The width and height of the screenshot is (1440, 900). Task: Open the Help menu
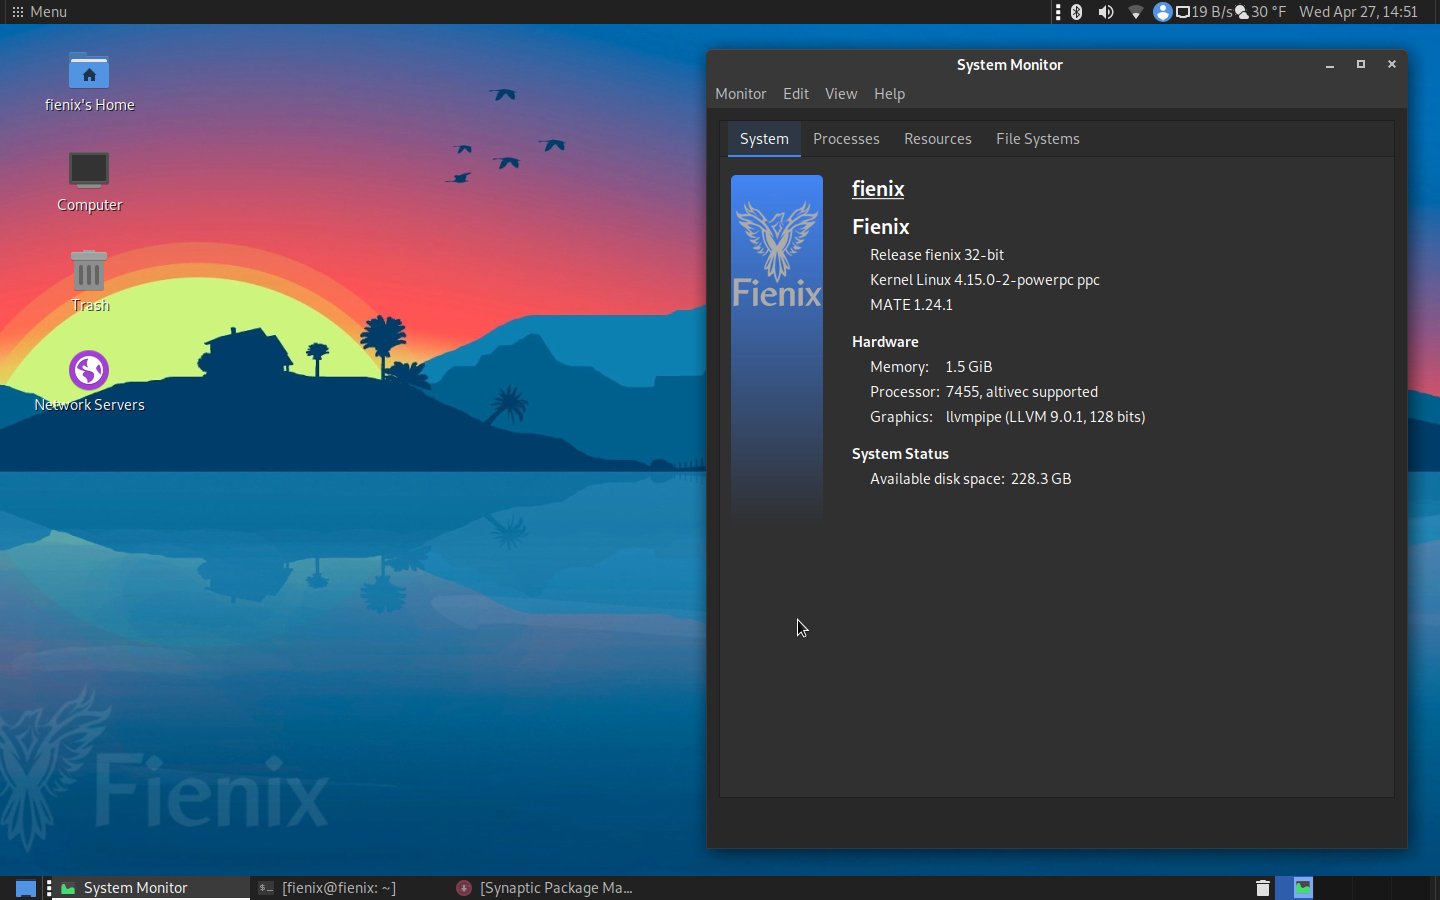point(889,93)
